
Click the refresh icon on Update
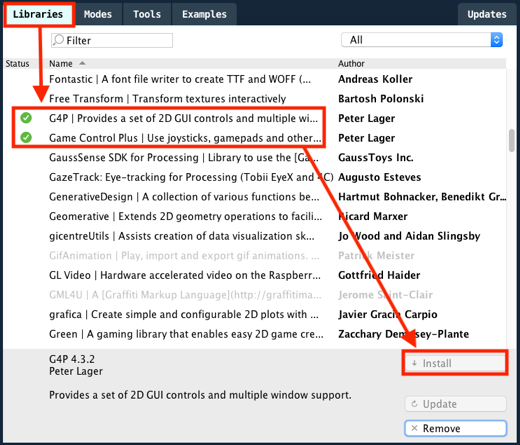tap(414, 404)
